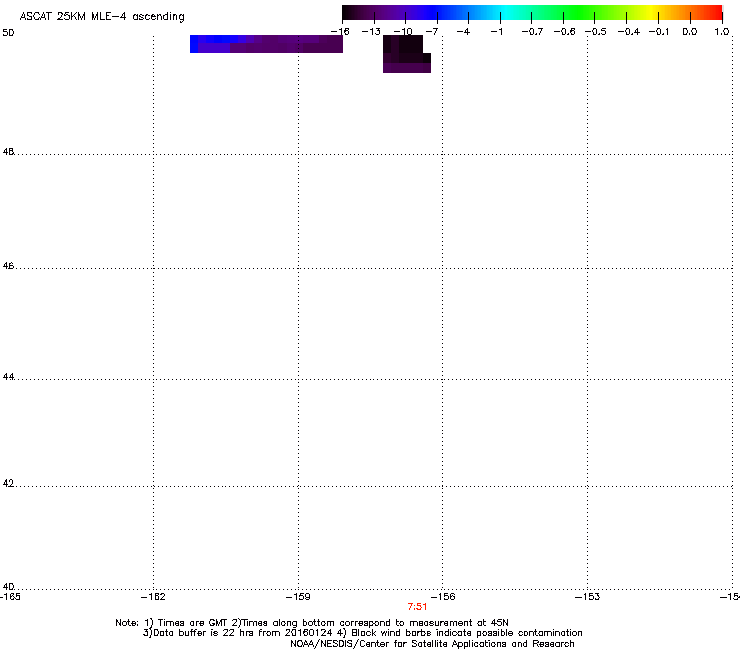Click longitude label -153

point(588,597)
